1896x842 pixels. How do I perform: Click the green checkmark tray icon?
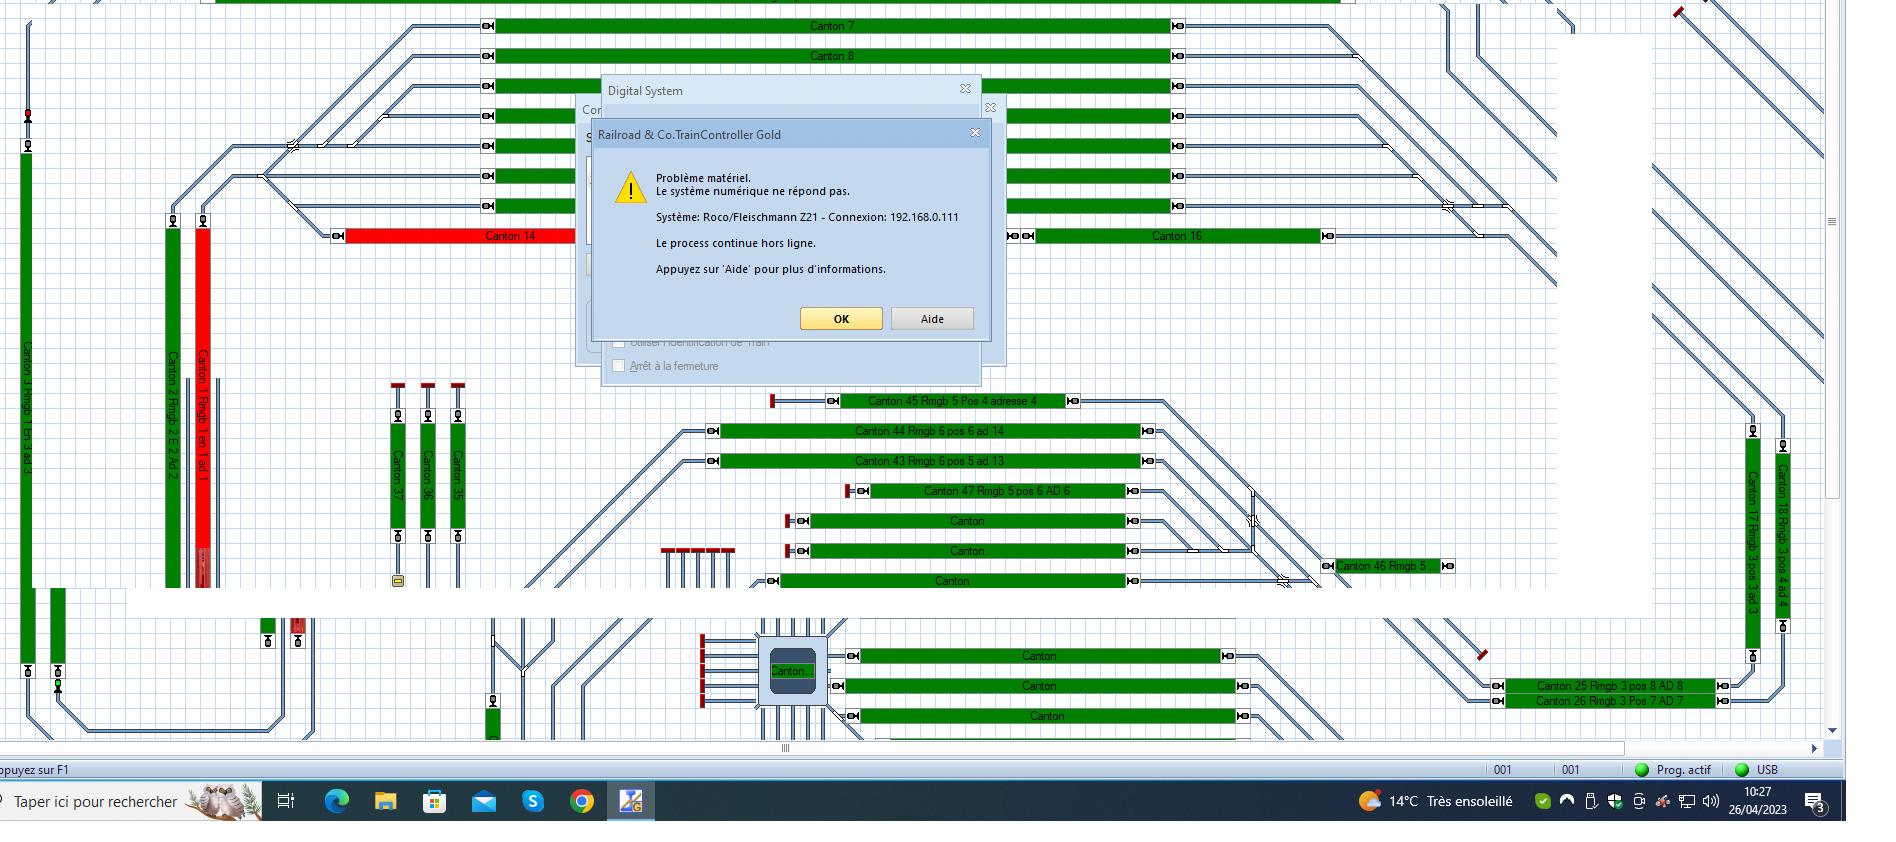[x=1543, y=801]
